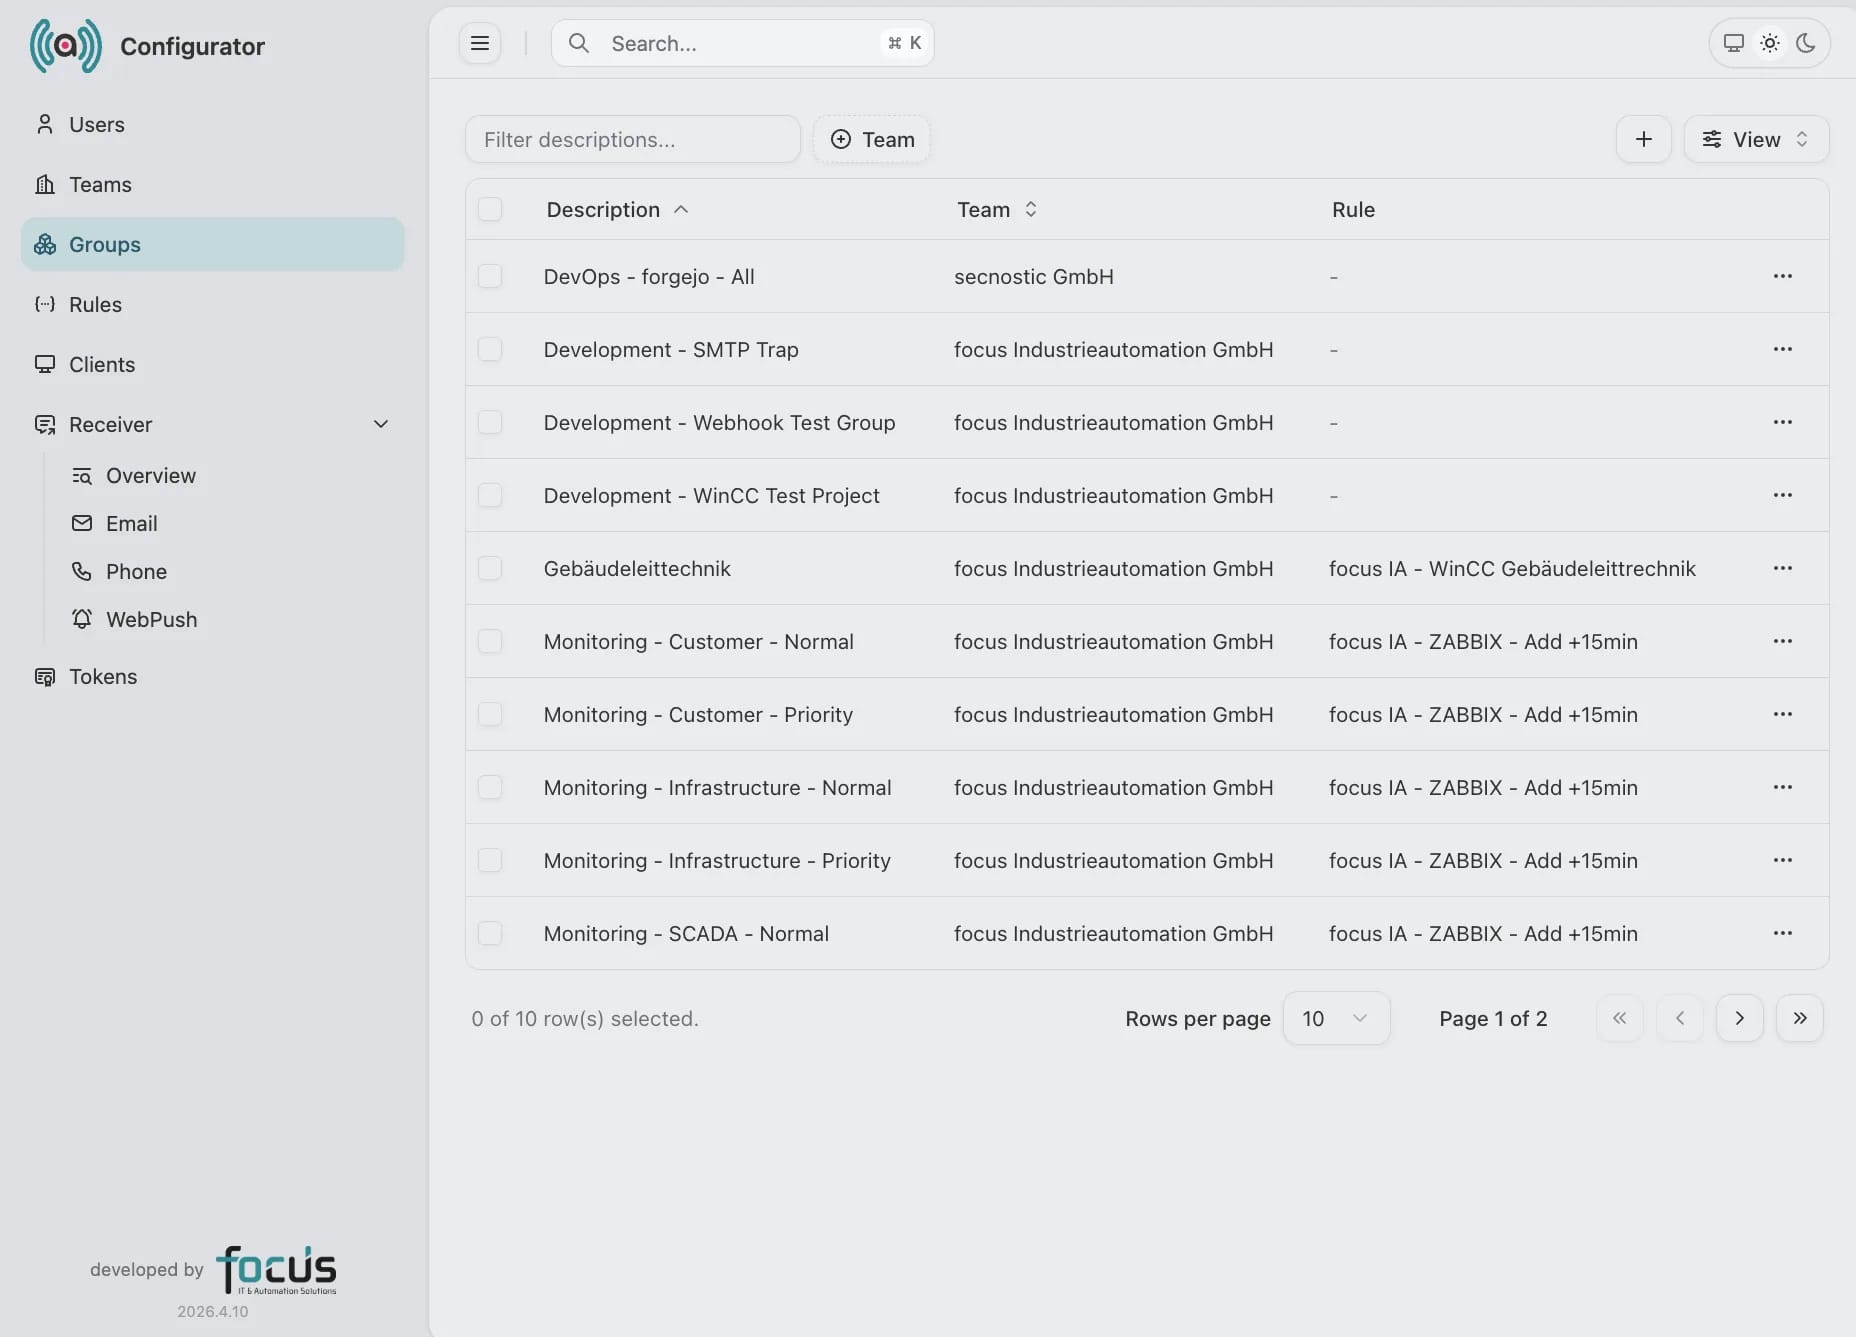Collapse the Receiver section chevron
Image resolution: width=1856 pixels, height=1337 pixels.
point(381,424)
